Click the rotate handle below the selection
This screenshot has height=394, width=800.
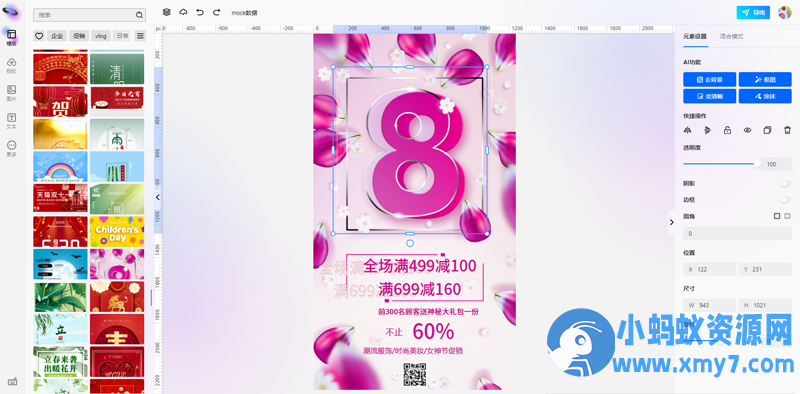click(410, 243)
